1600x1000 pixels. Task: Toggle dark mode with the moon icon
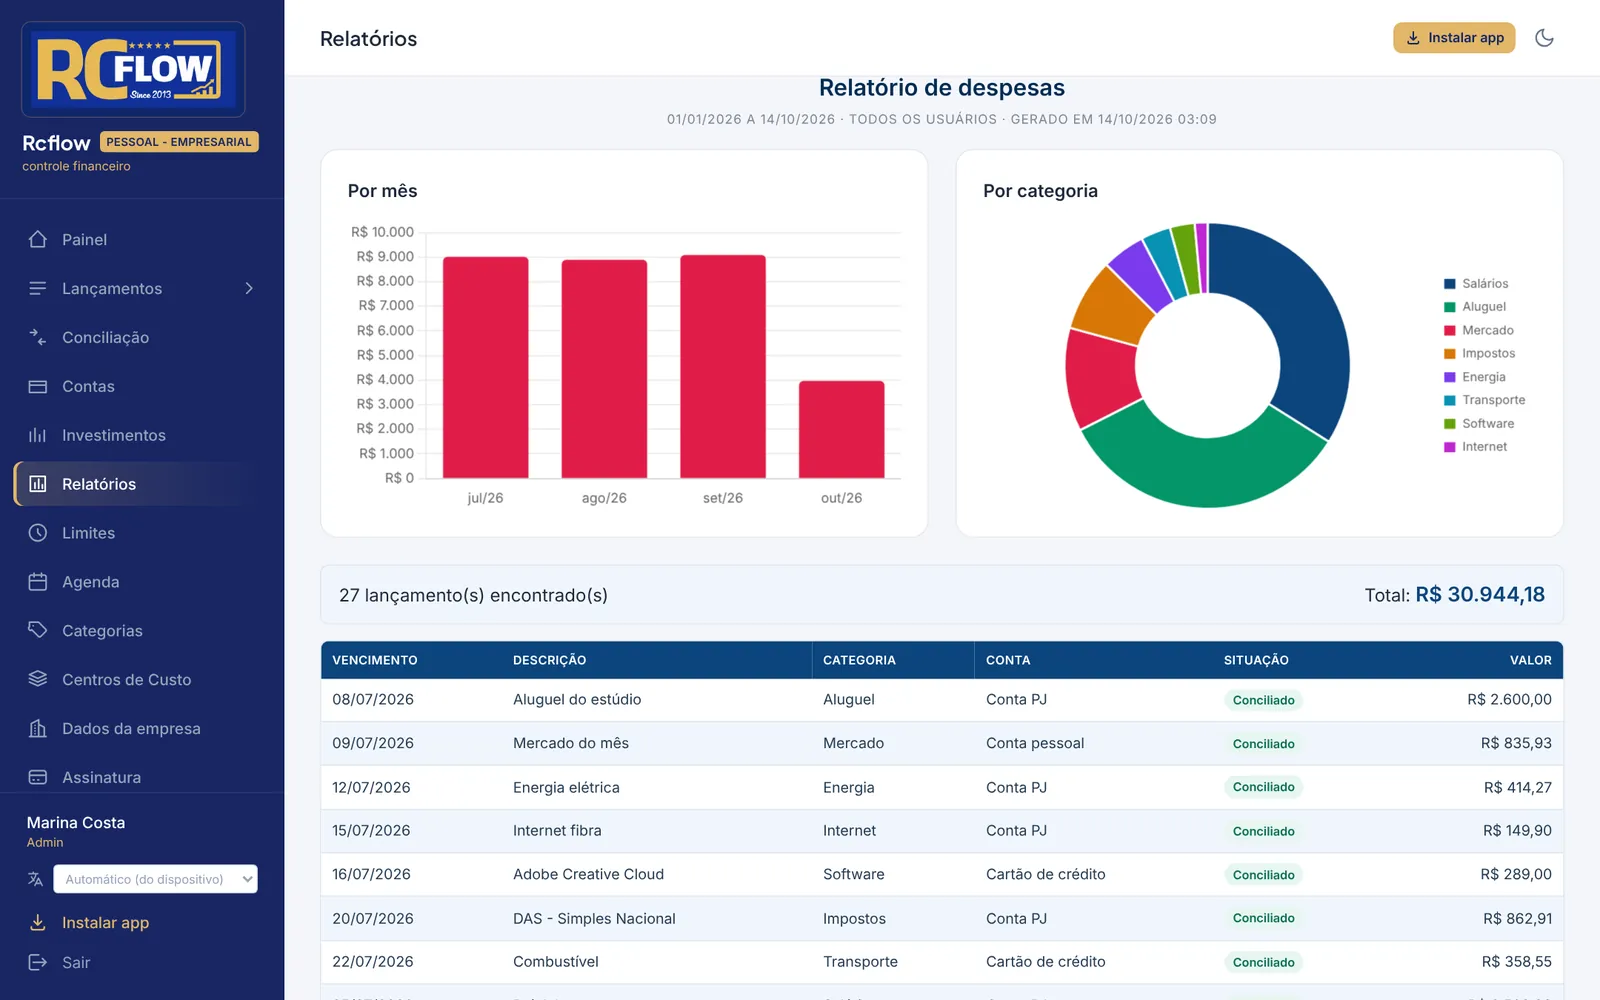click(1544, 38)
